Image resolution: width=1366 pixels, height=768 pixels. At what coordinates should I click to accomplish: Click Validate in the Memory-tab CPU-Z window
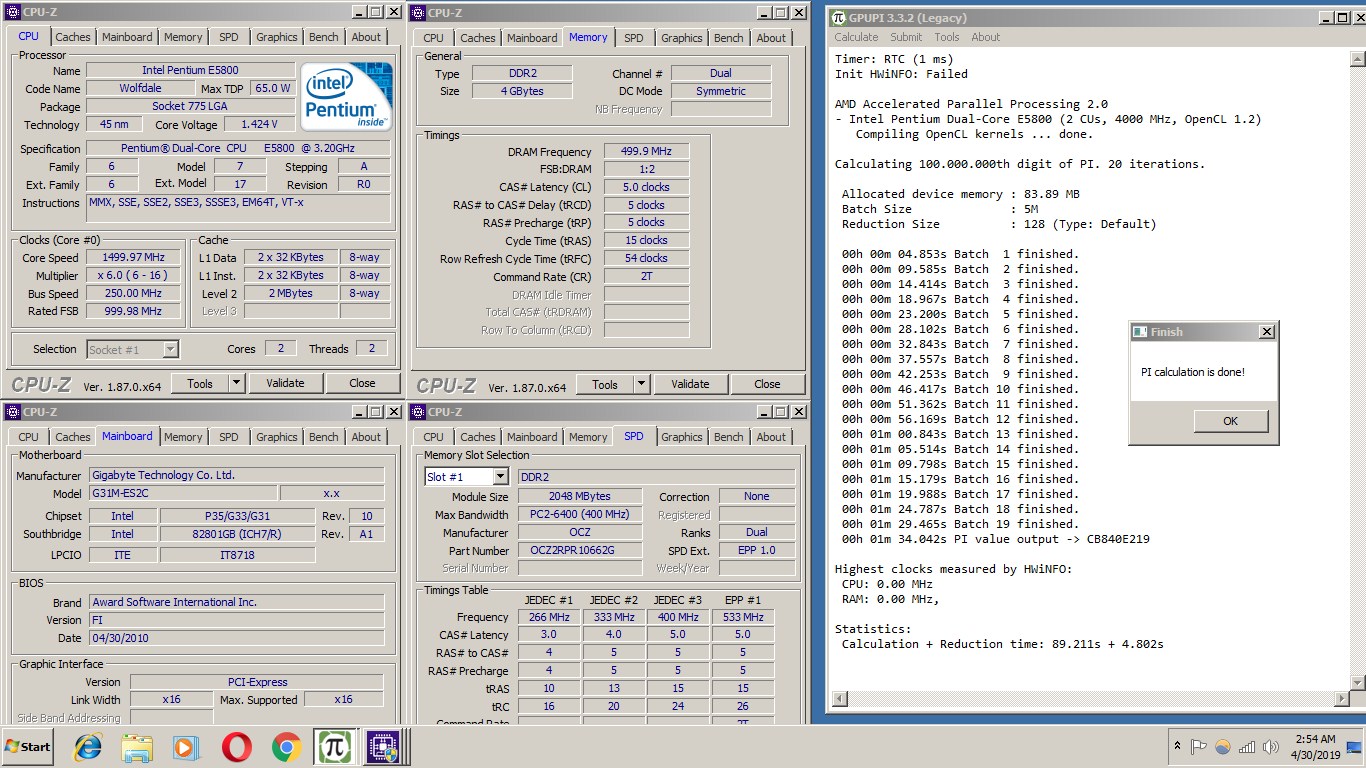tap(690, 384)
